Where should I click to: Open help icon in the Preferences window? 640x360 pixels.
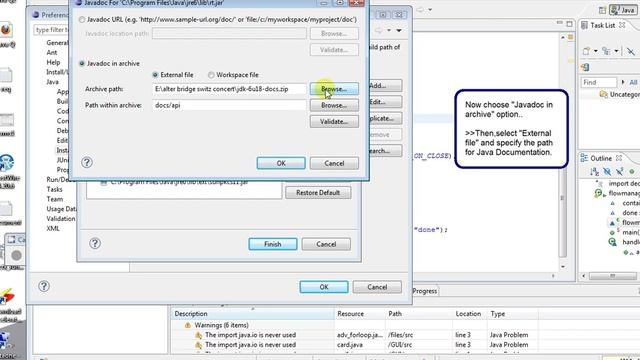pyautogui.click(x=44, y=286)
